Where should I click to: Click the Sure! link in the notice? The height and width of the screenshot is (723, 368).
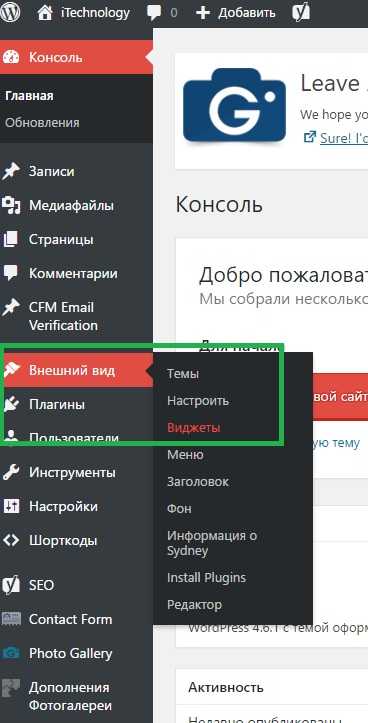tap(343, 138)
